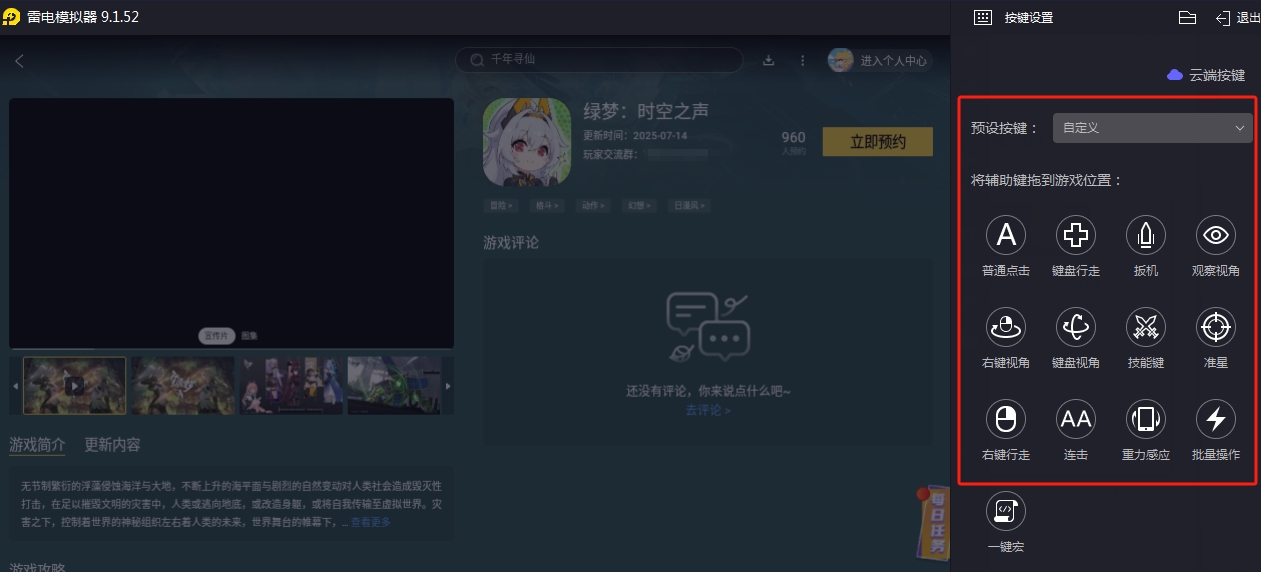Open the 预设按键 自定义 dropdown
Image resolution: width=1261 pixels, height=572 pixels.
point(1152,128)
